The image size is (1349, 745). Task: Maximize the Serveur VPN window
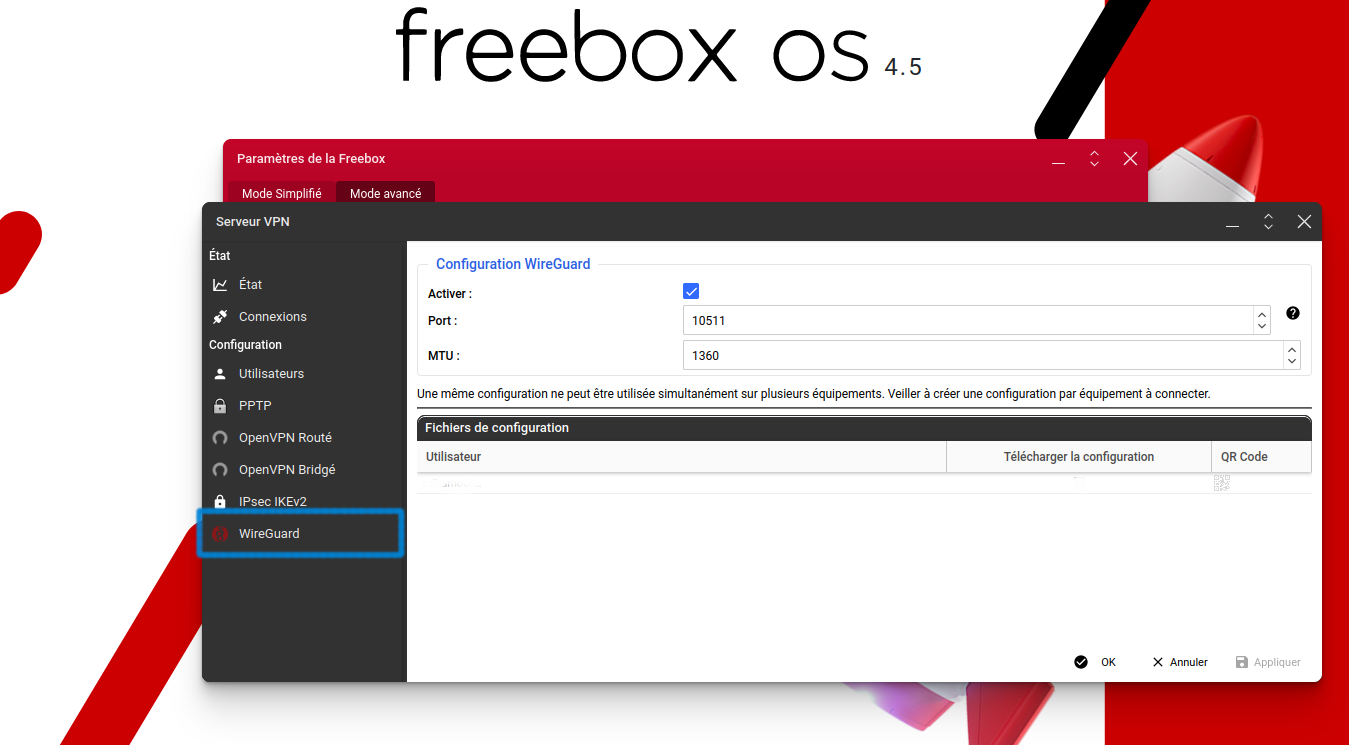(1268, 222)
